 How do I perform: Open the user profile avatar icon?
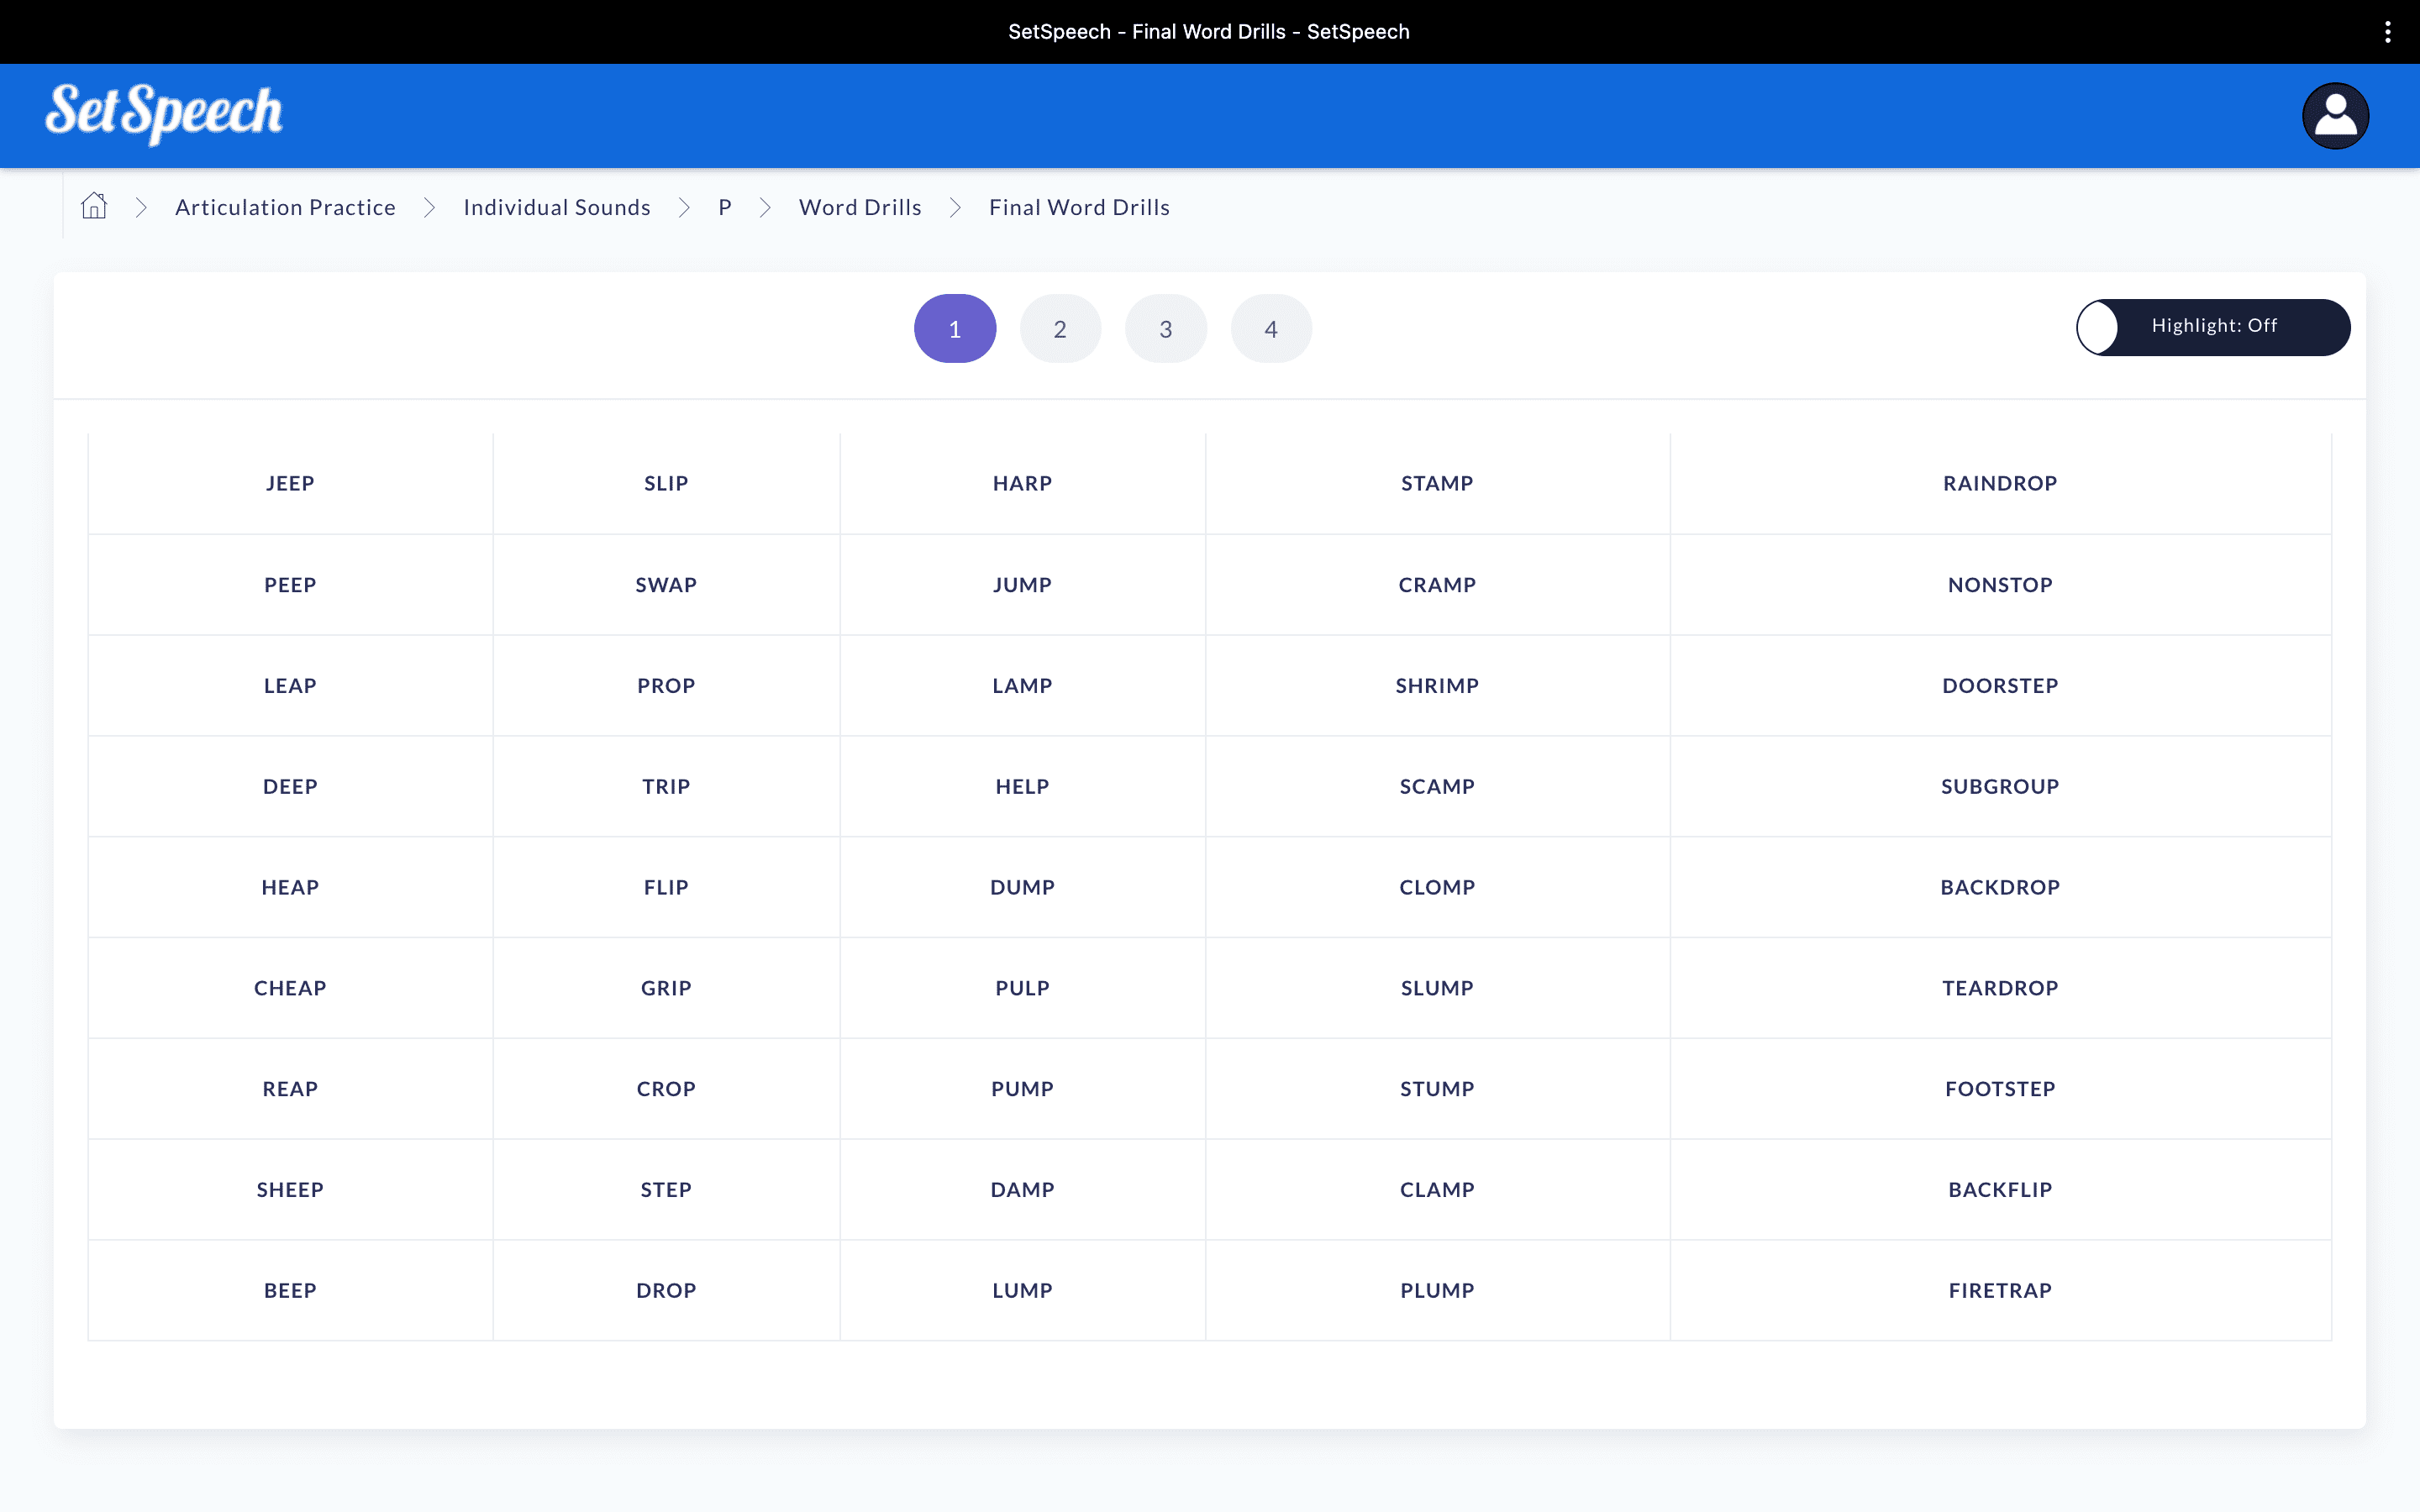click(2335, 116)
